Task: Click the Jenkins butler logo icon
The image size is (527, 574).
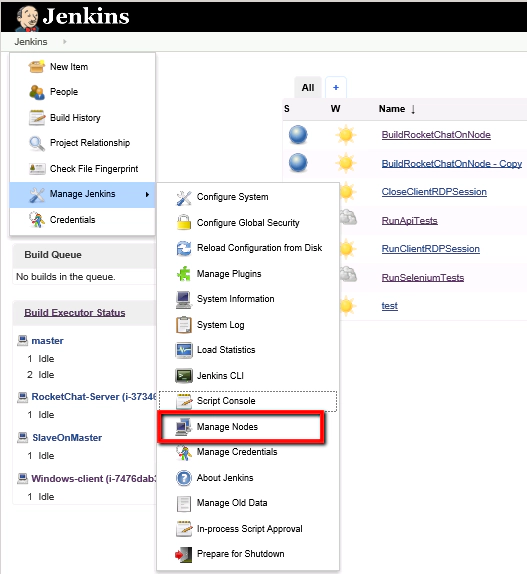Action: pos(27,18)
